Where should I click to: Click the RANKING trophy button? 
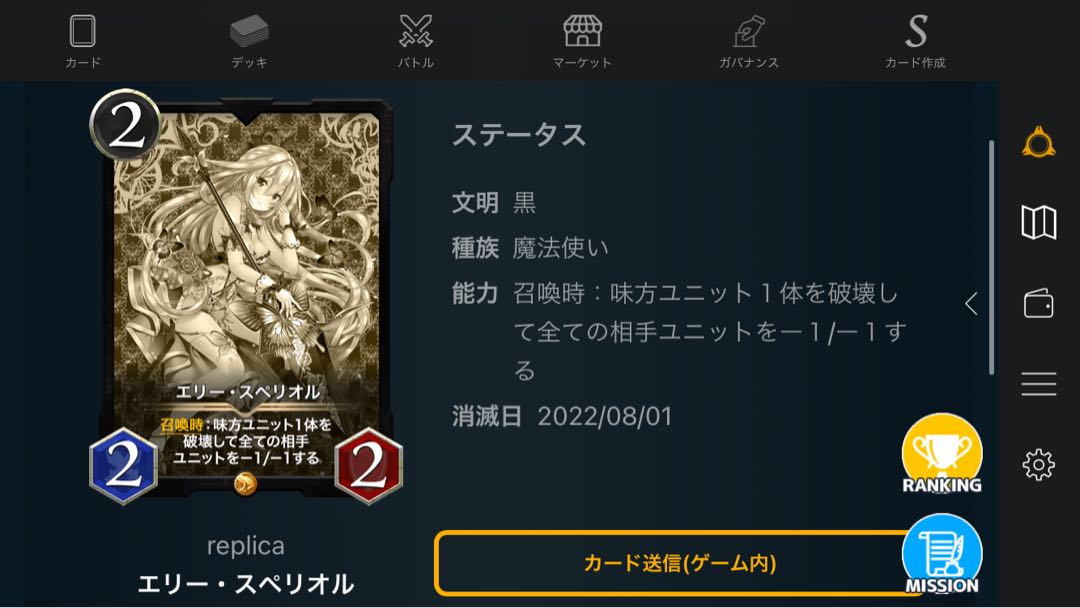tap(942, 454)
